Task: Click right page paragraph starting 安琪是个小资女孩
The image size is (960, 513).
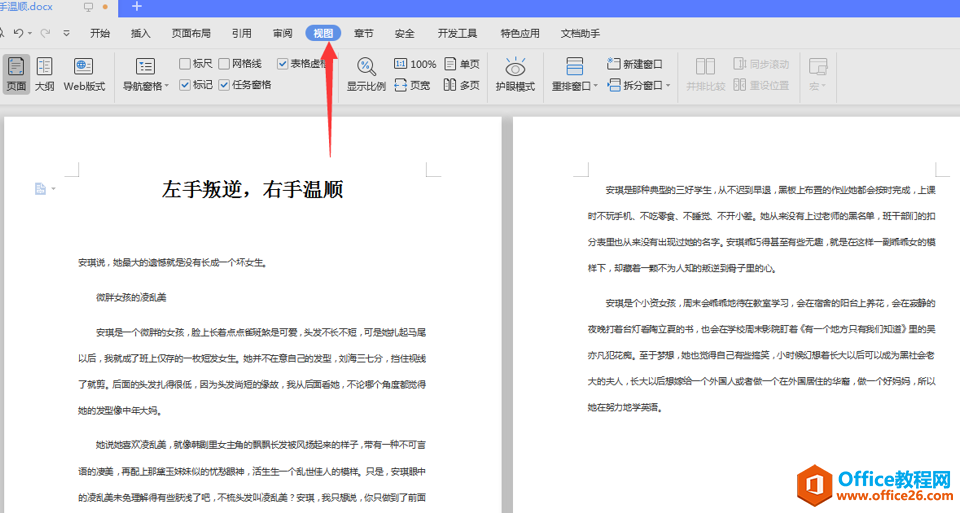Action: 762,355
